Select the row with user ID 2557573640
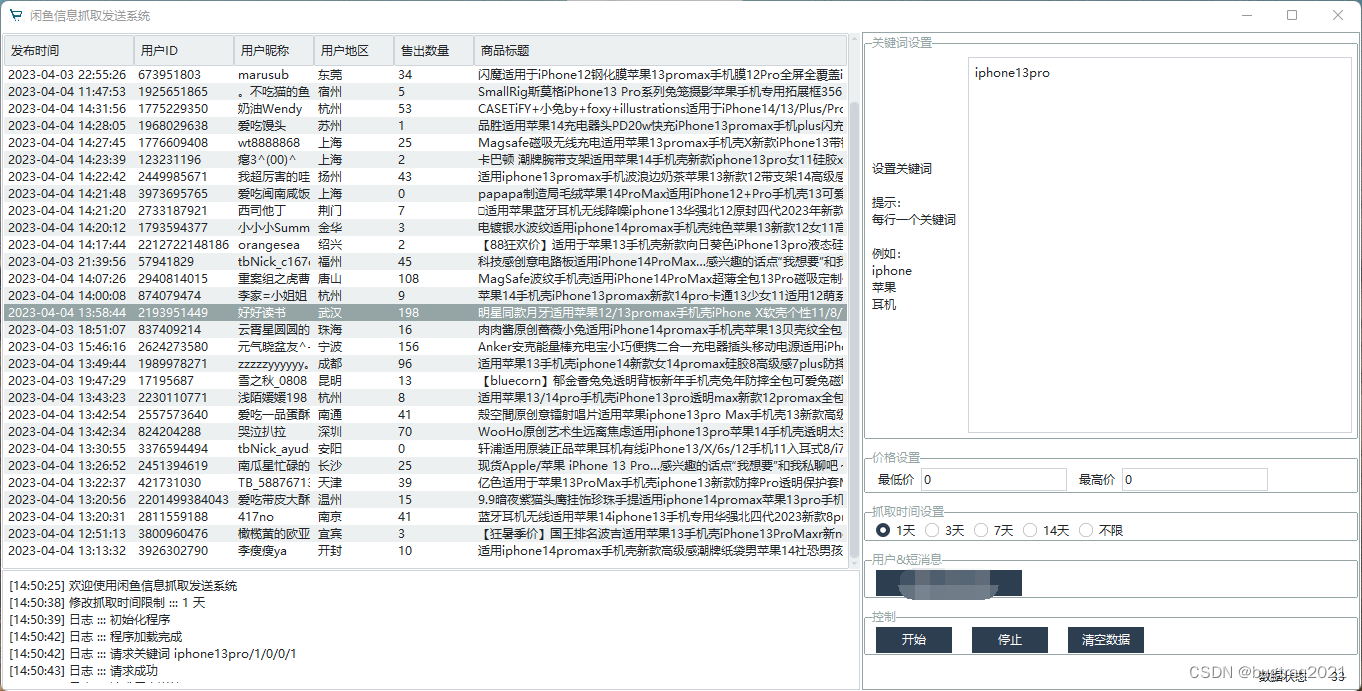Image resolution: width=1362 pixels, height=691 pixels. (x=425, y=415)
